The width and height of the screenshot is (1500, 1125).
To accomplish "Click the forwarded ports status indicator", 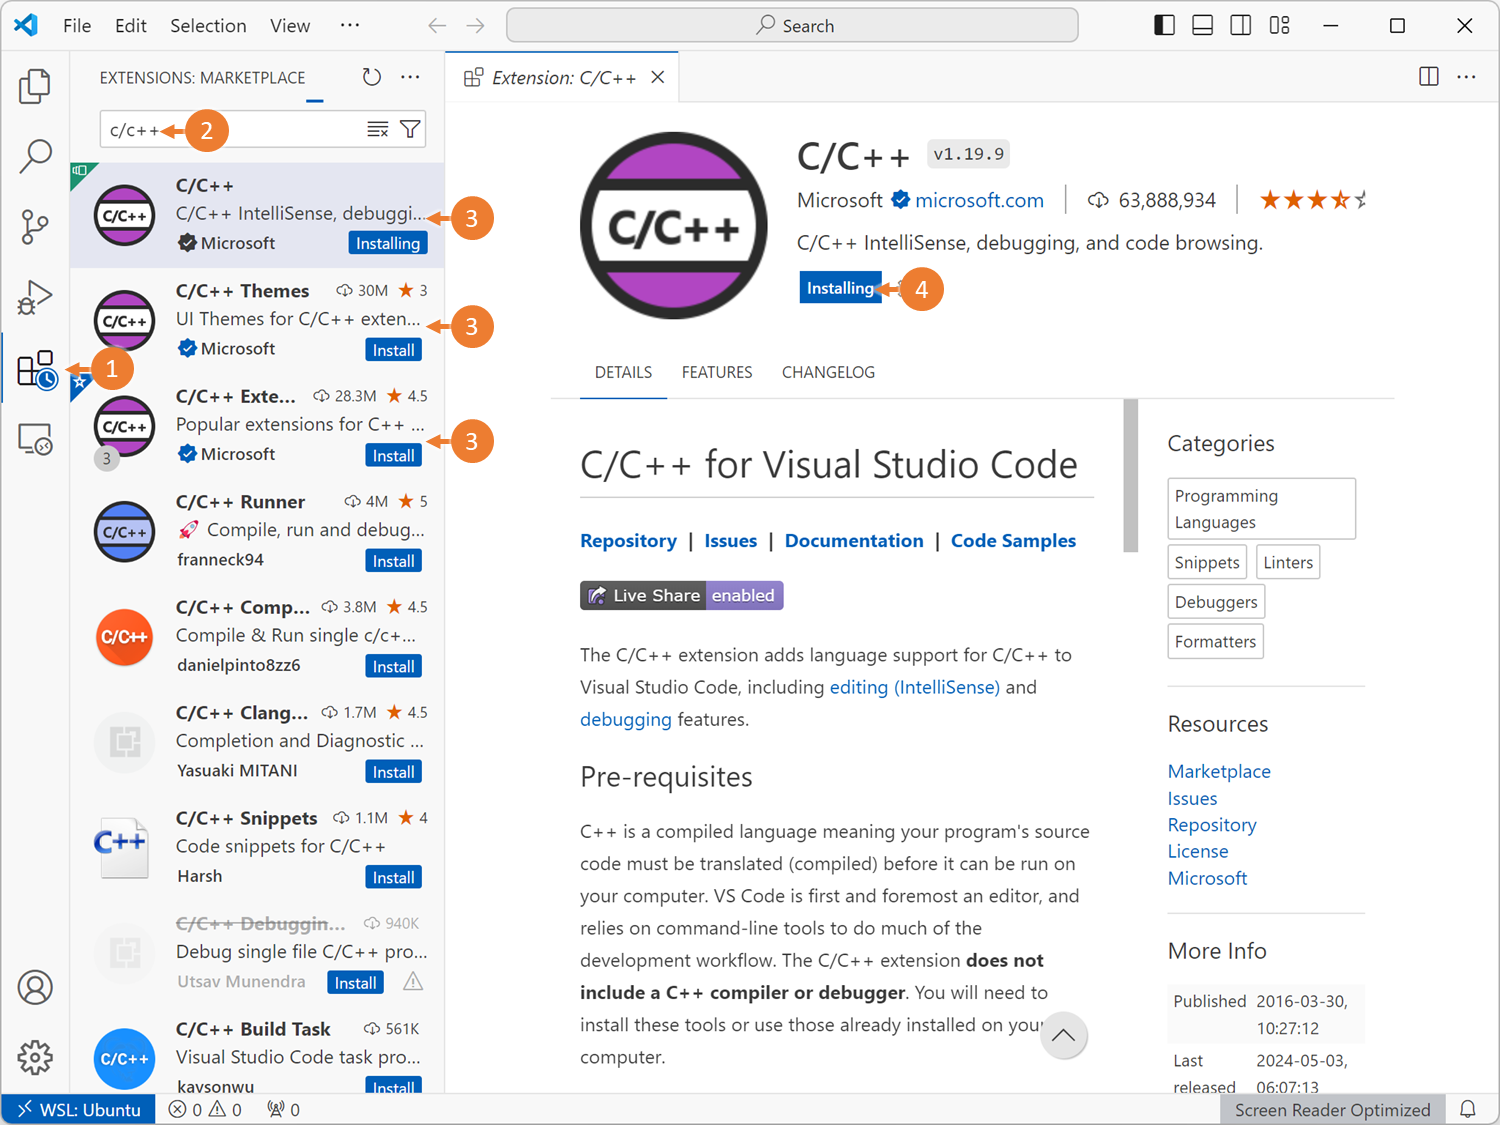I will (284, 1109).
